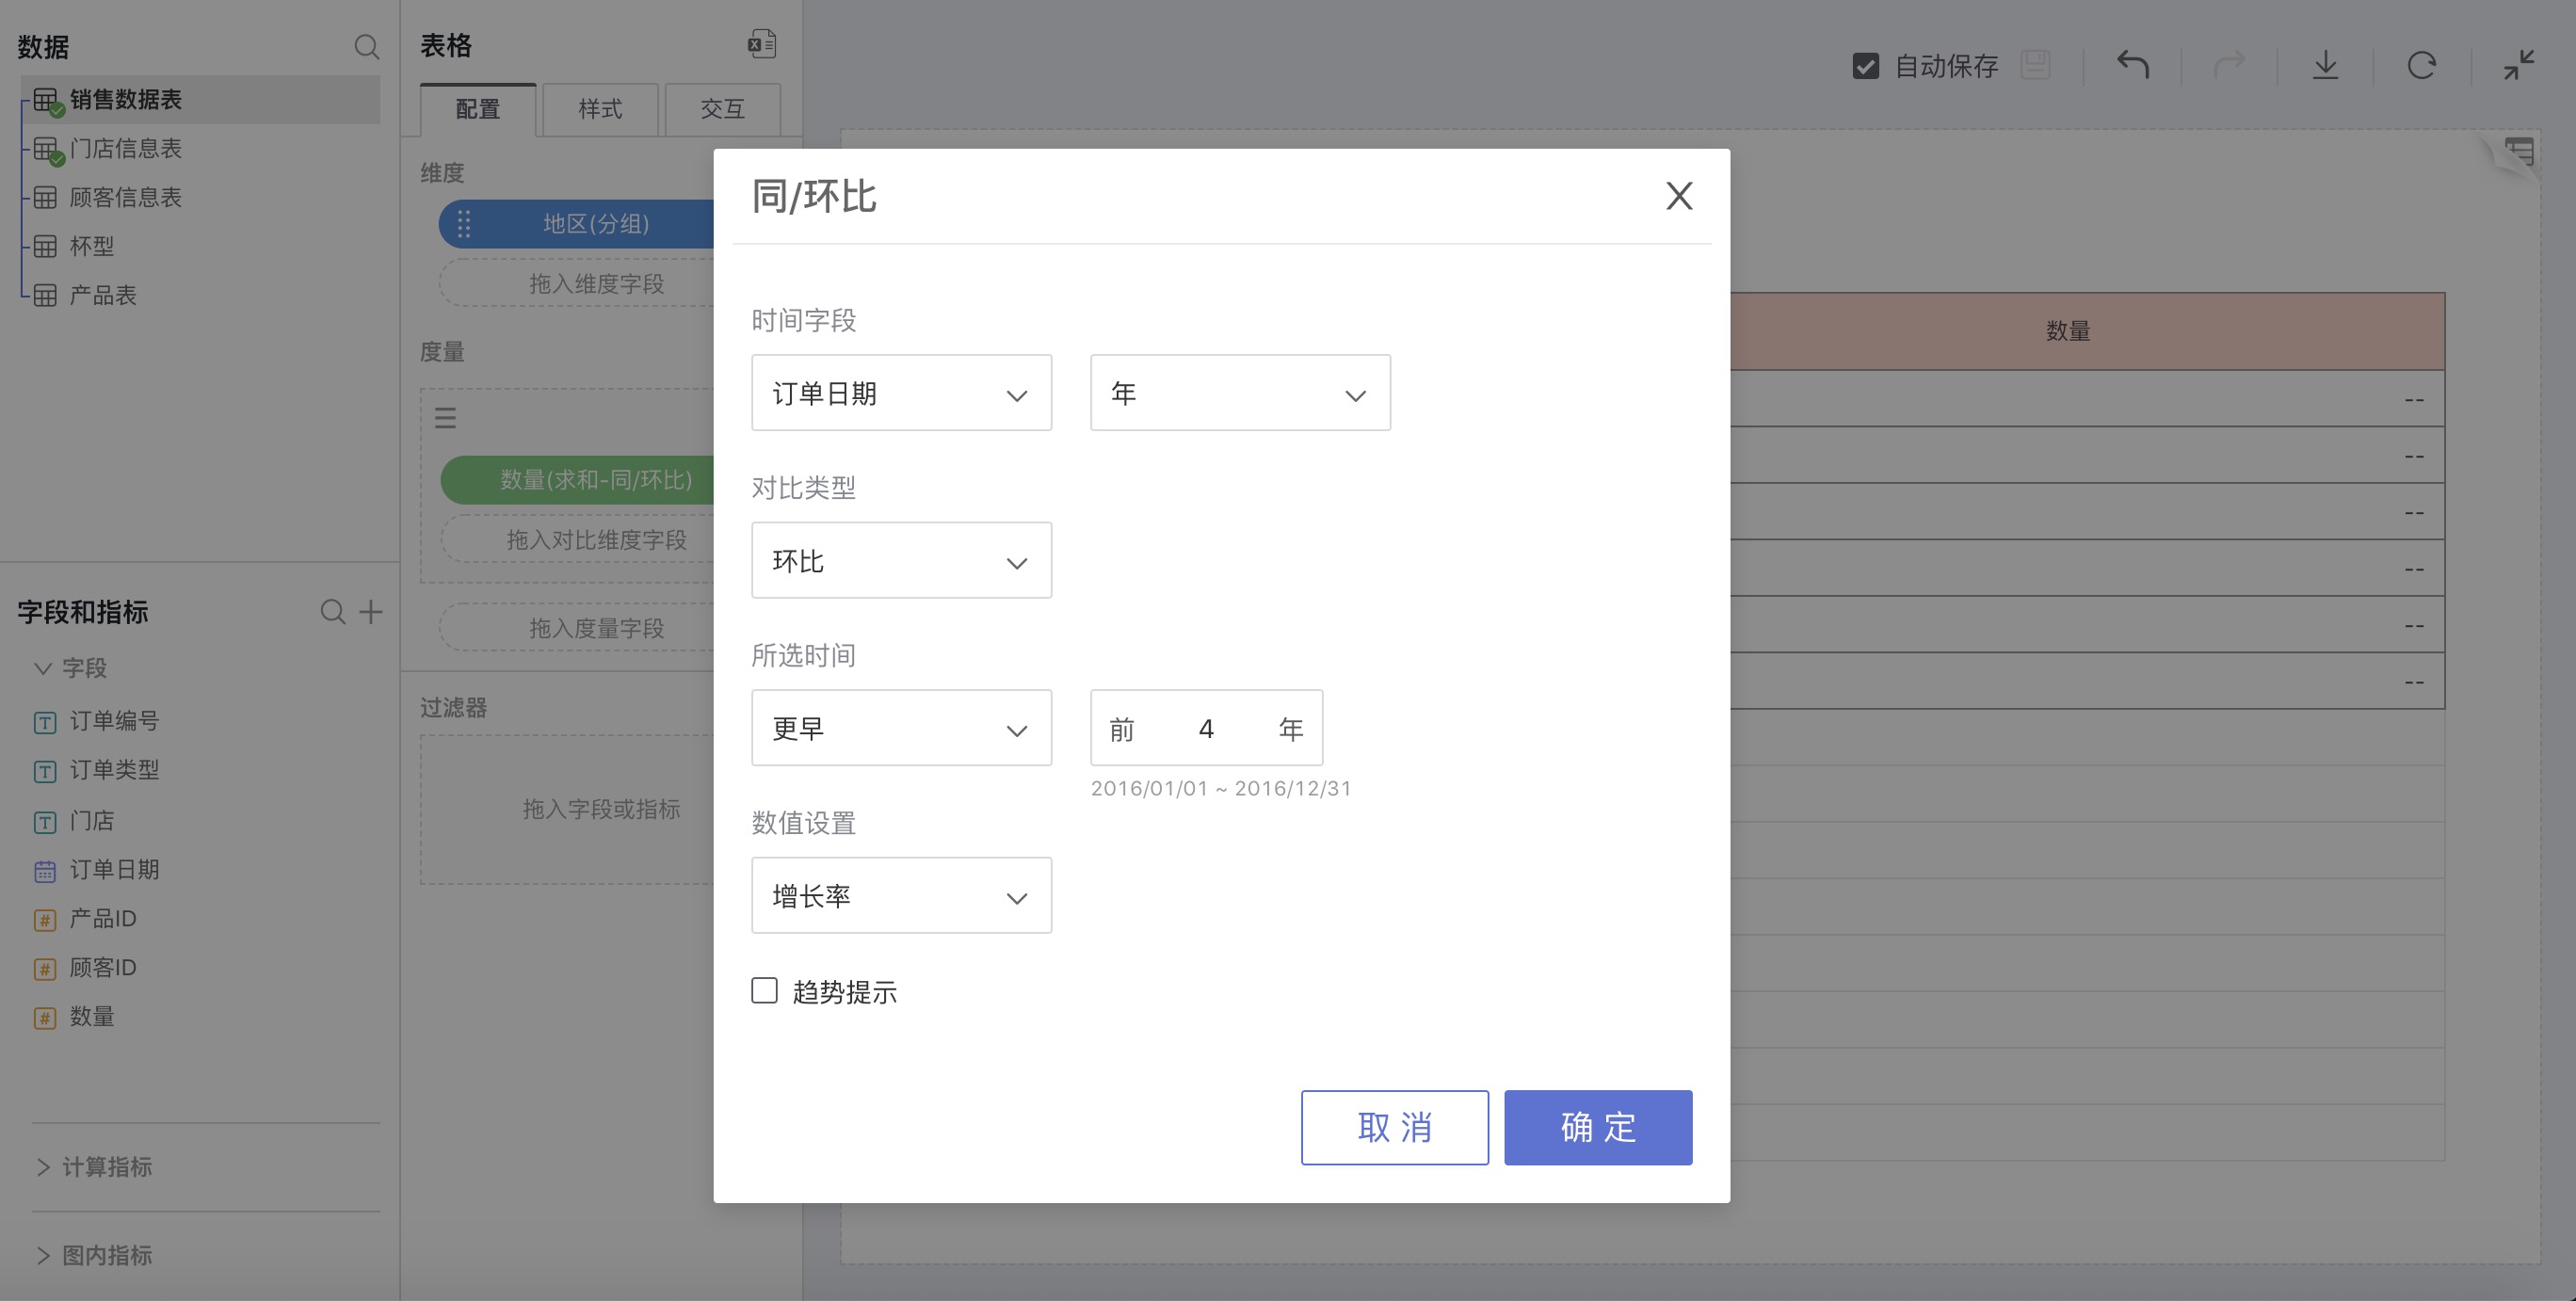Screen dimensions: 2576x1301
Task: Switch to the 交互 tab
Action: 722,109
